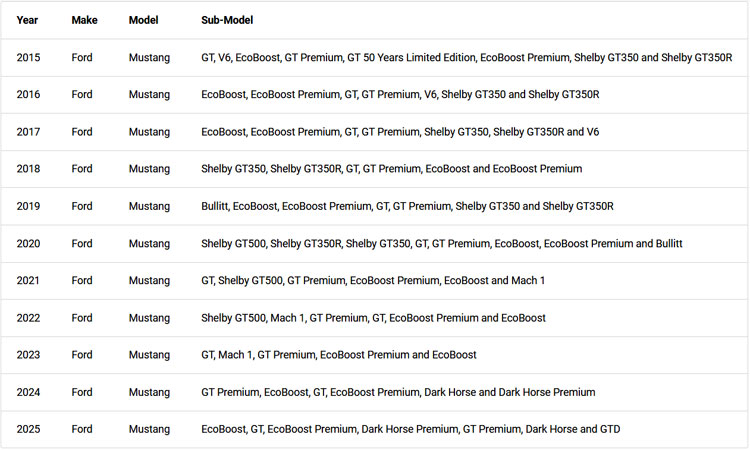Click the 2025 year cell
This screenshot has height=450, width=750.
(x=28, y=429)
